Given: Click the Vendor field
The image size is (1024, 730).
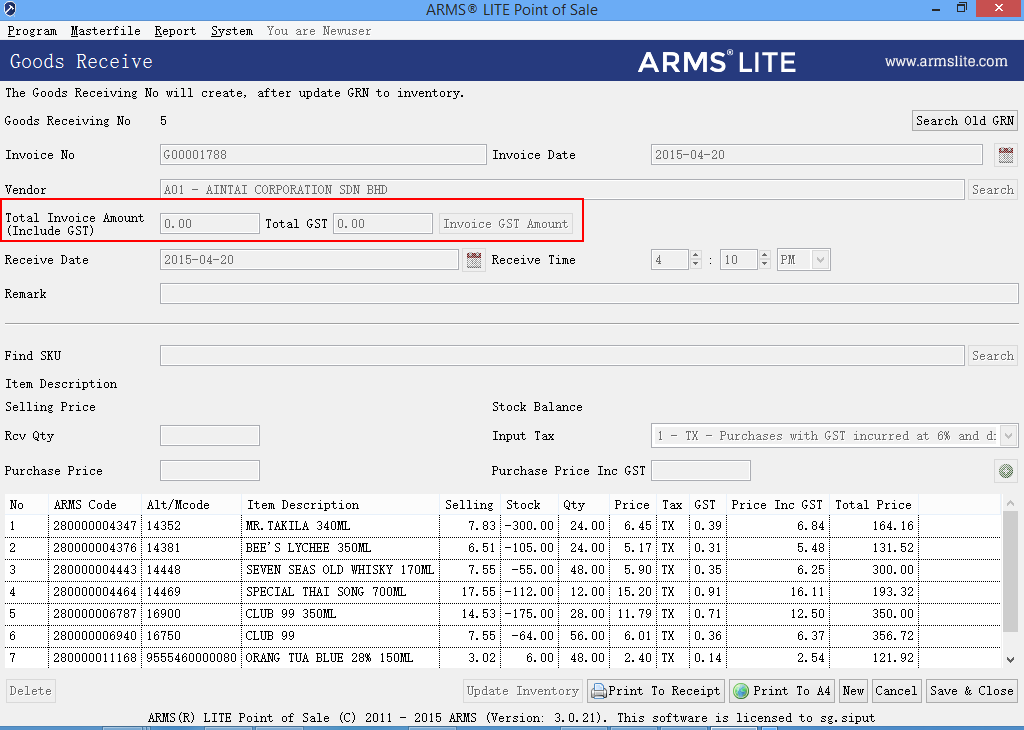Looking at the screenshot, I should (x=562, y=190).
